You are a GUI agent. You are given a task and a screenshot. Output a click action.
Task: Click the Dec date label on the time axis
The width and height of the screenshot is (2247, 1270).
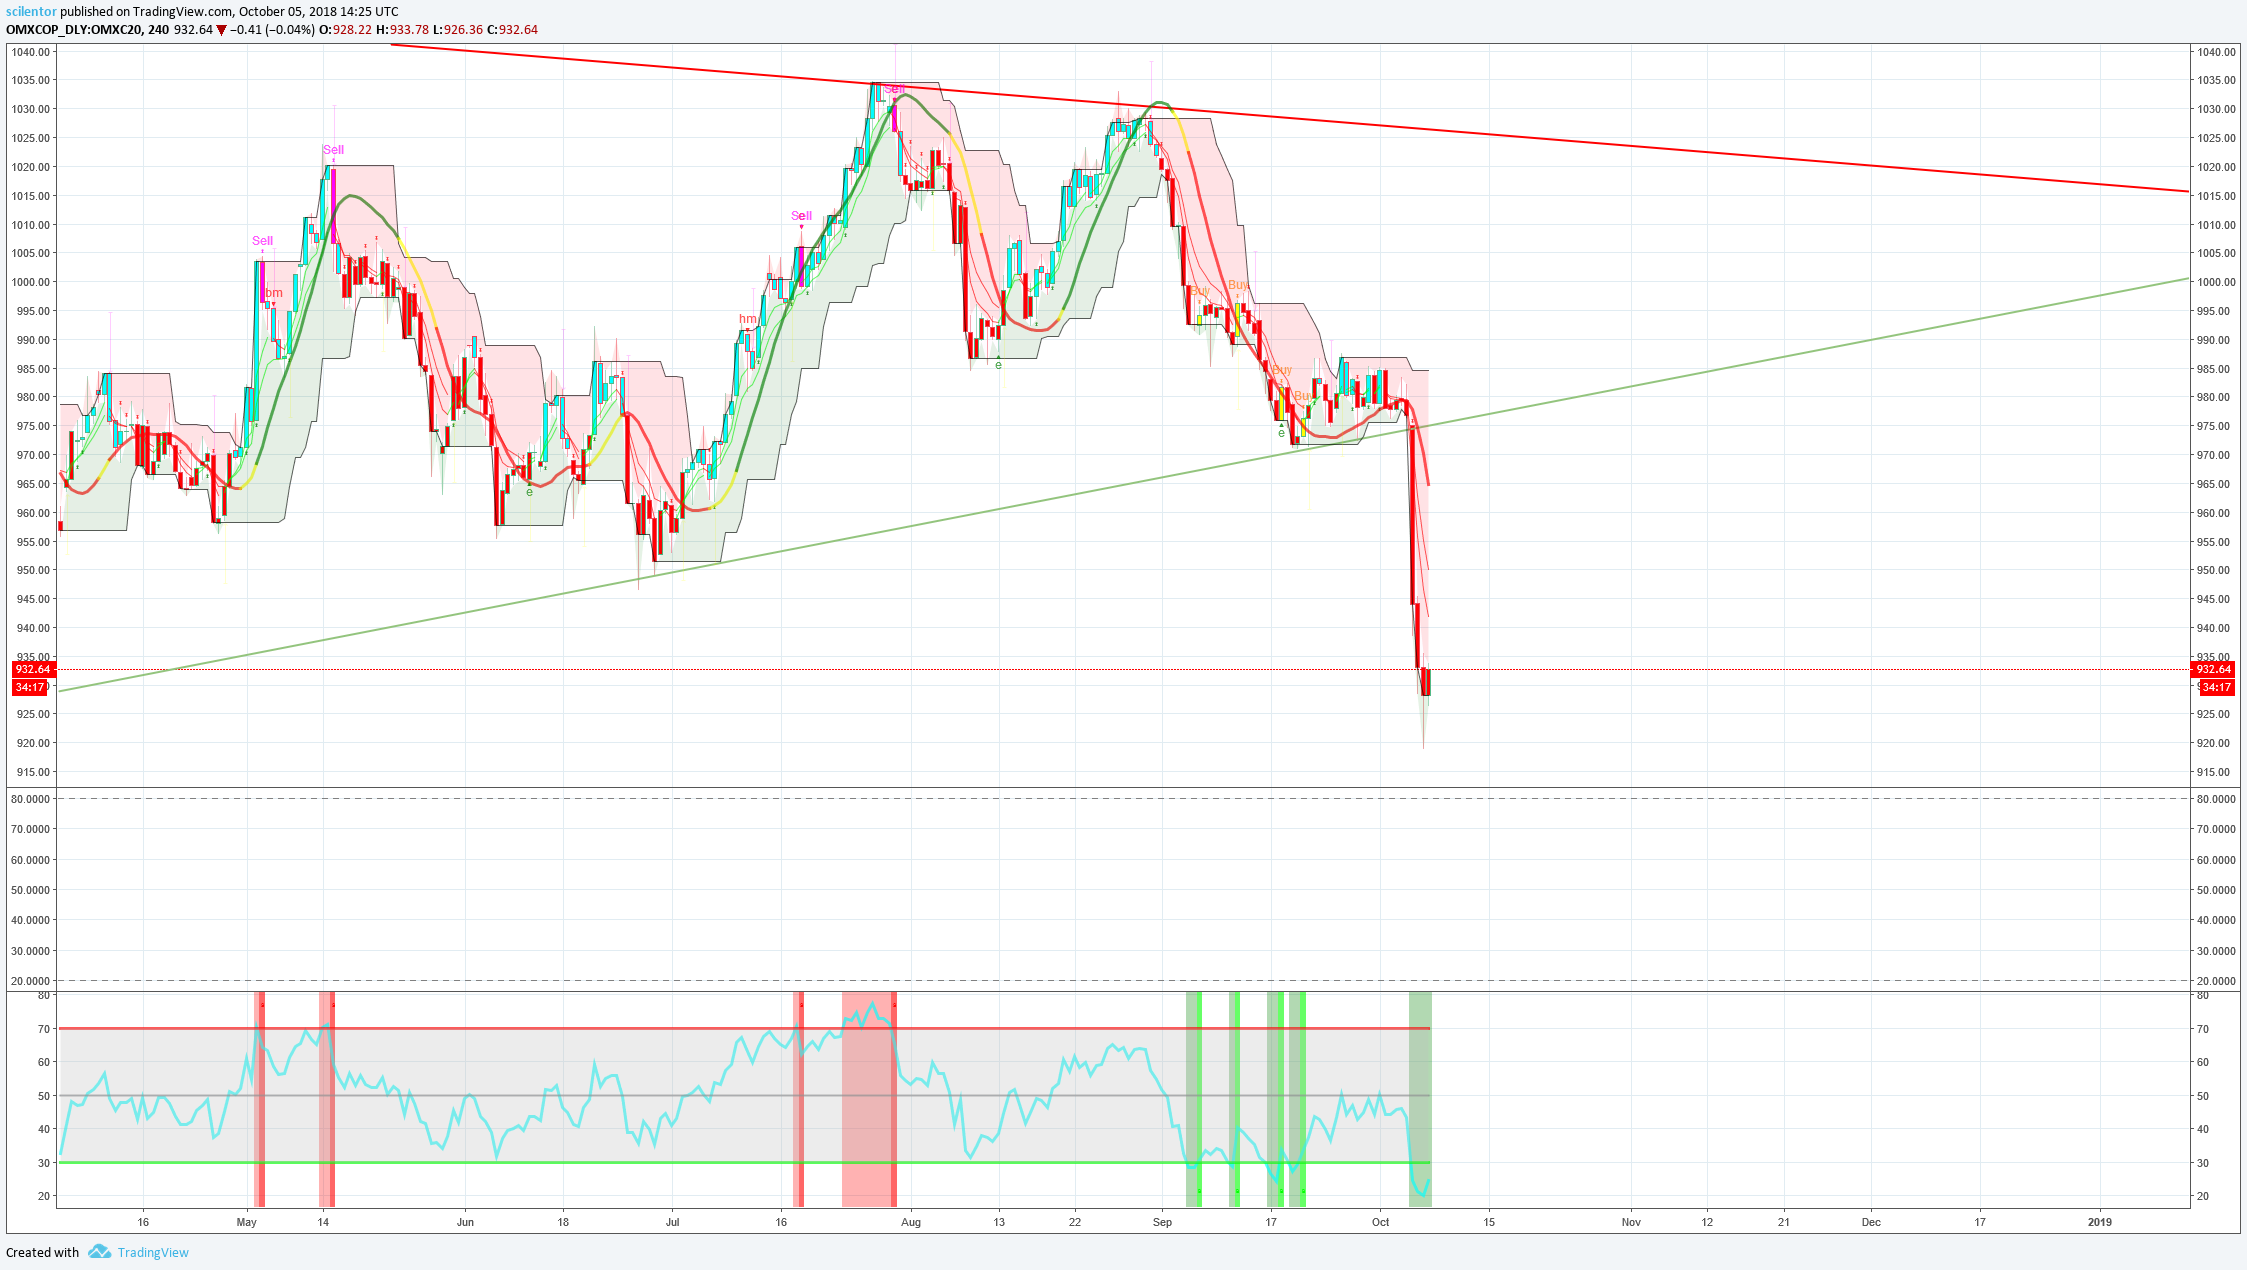(1871, 1222)
